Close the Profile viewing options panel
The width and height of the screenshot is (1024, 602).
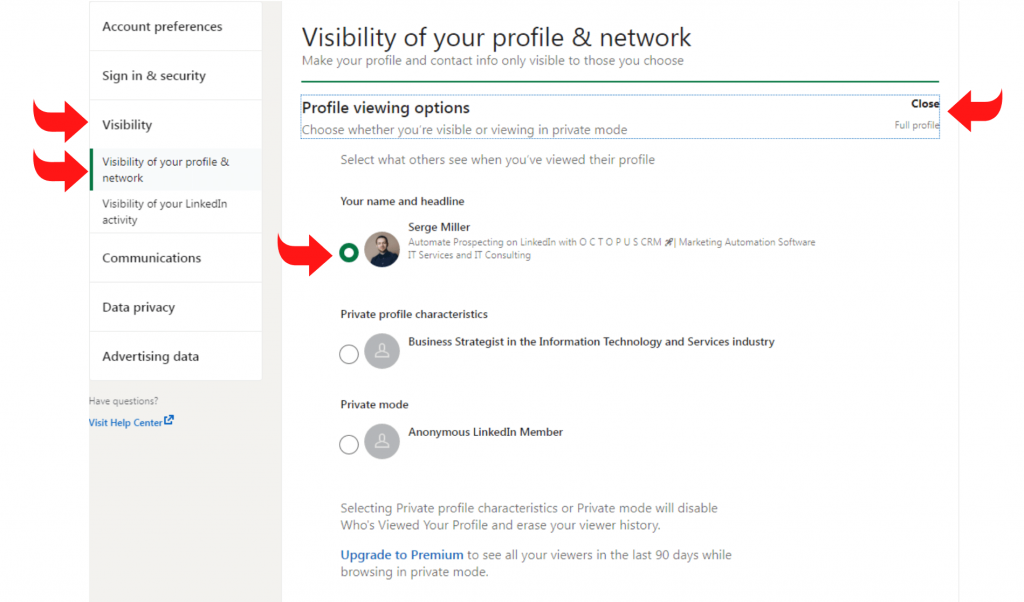(x=925, y=103)
